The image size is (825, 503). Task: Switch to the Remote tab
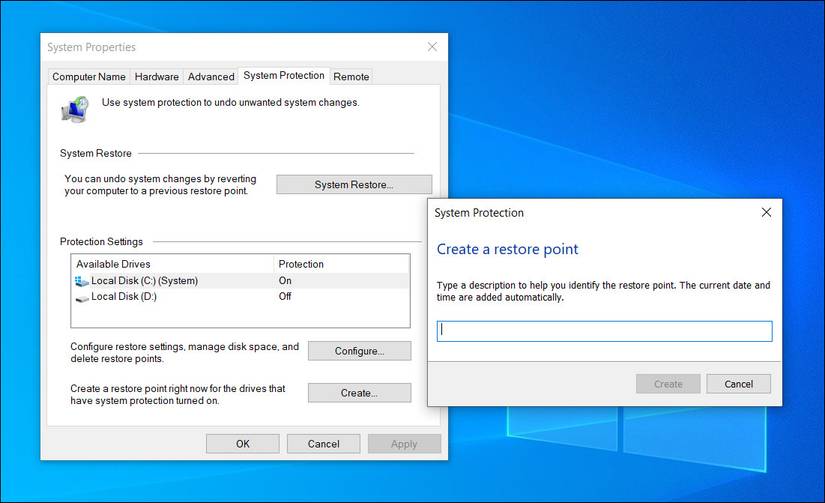point(351,77)
